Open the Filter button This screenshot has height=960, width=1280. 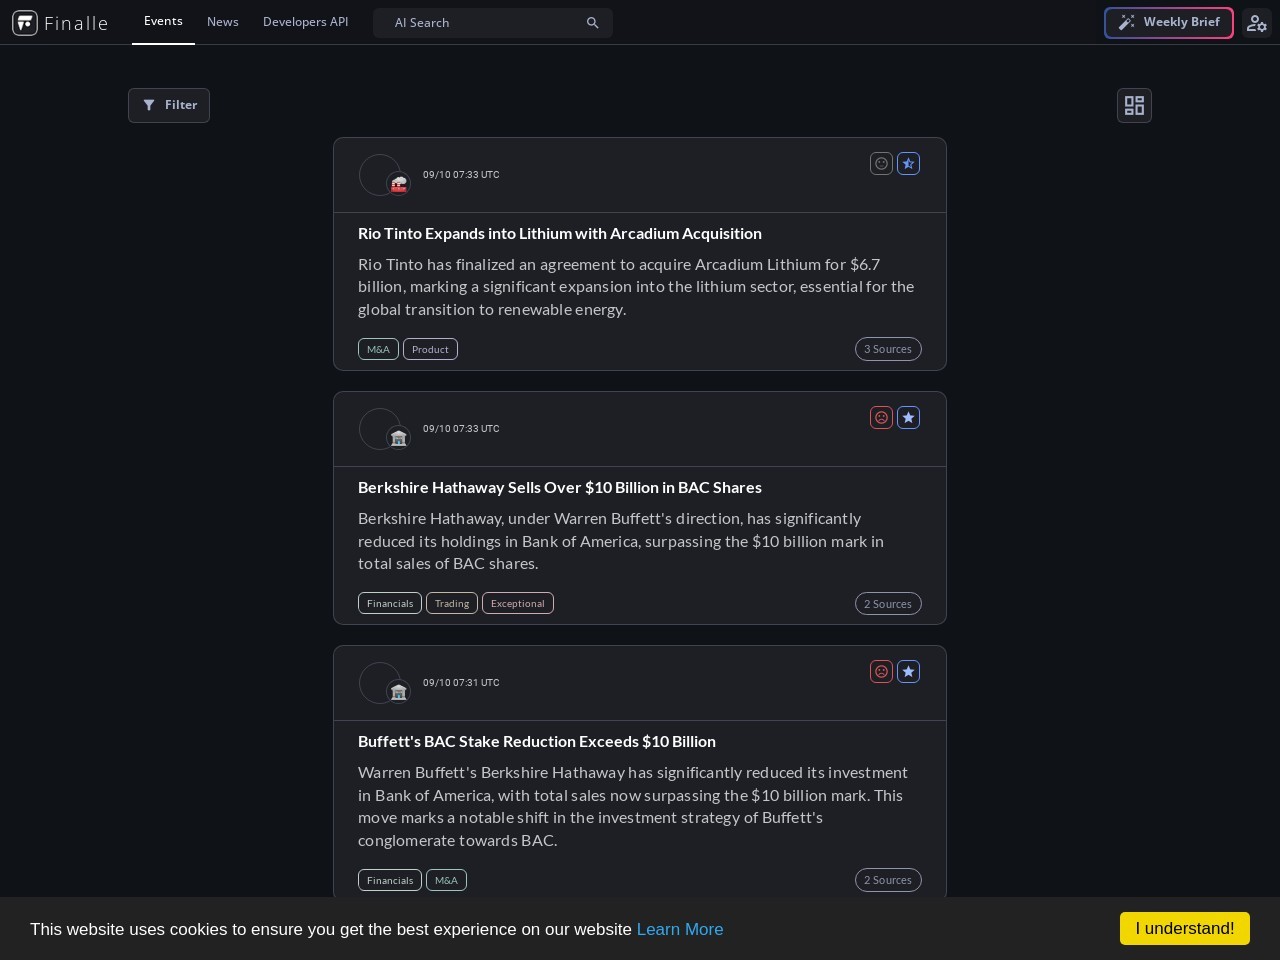[169, 105]
